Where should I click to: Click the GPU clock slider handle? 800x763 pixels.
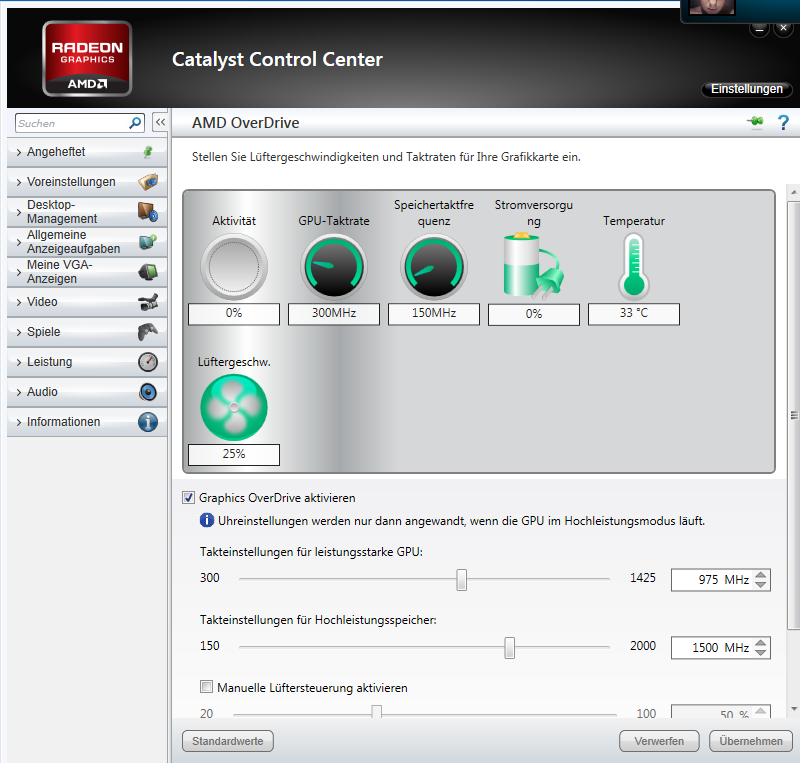click(461, 580)
